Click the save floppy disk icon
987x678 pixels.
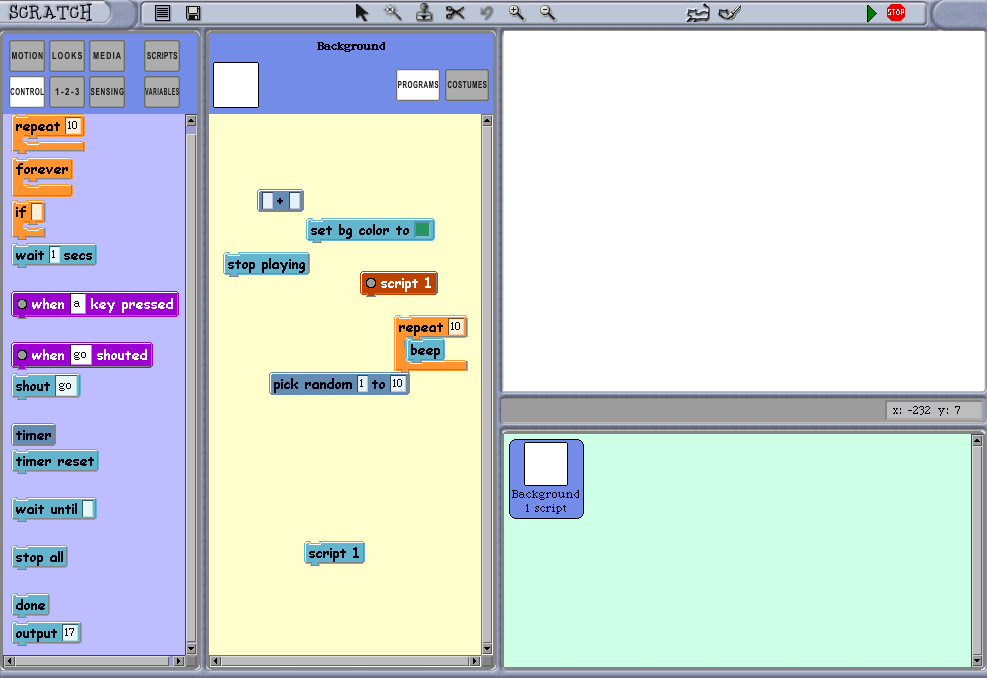point(193,13)
